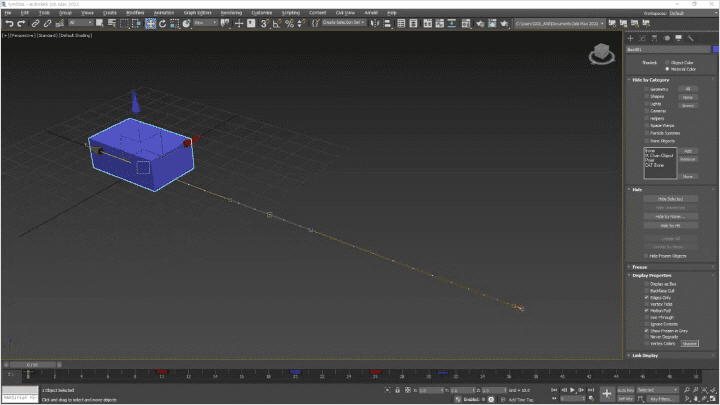Click the Auto Key button
This screenshot has width=720, height=405.
pos(625,390)
